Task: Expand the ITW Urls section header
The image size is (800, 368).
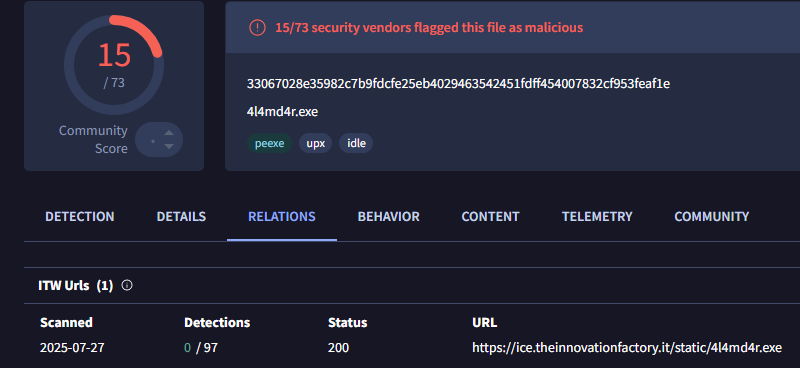Action: tap(76, 285)
